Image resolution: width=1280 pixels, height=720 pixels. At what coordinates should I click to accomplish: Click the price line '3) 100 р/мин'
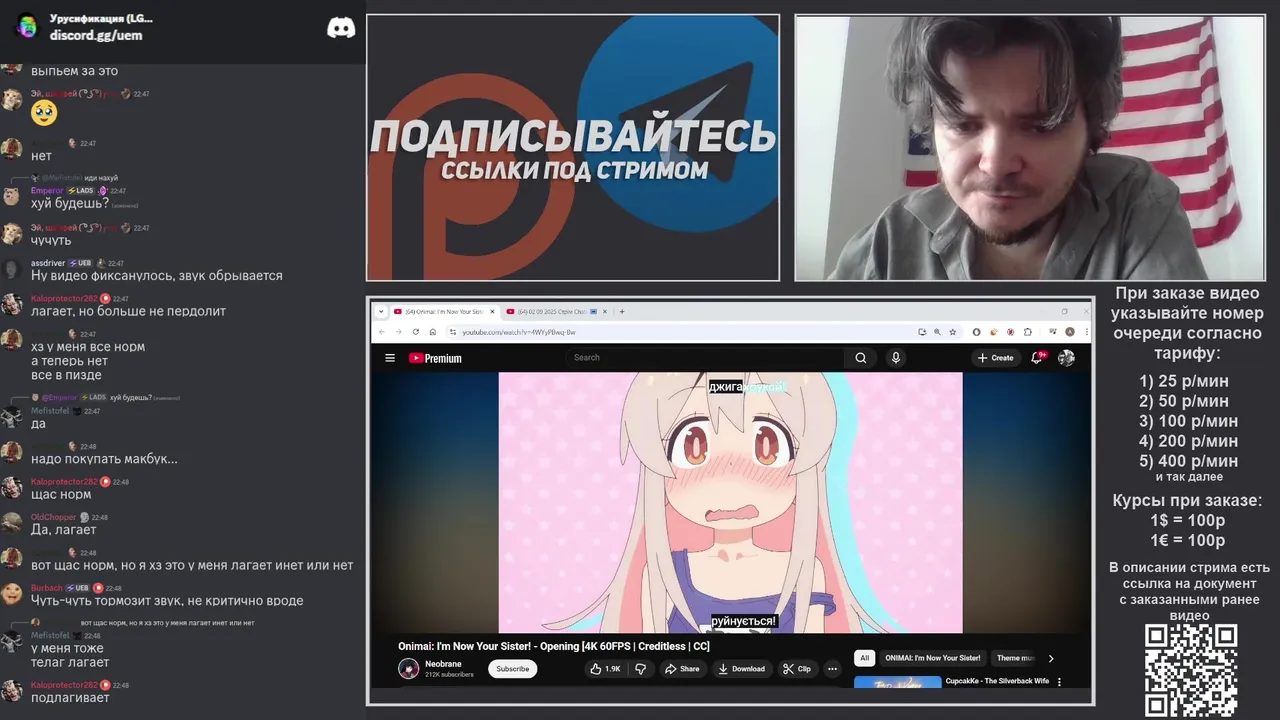[x=1188, y=421]
